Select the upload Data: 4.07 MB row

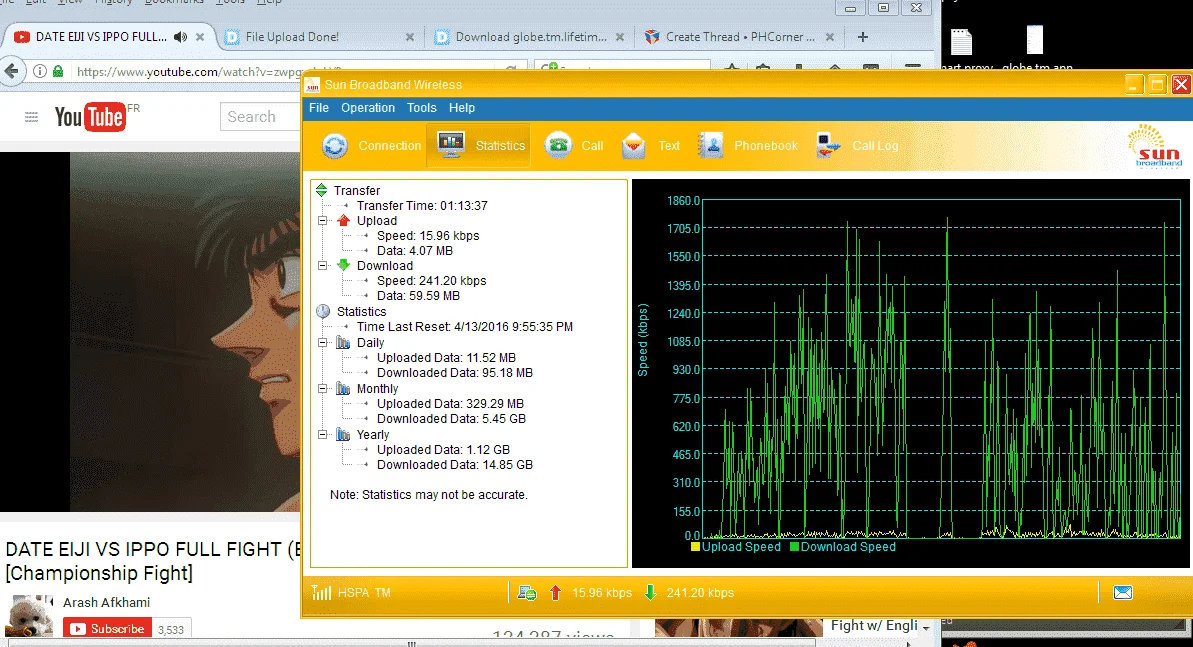click(x=415, y=250)
